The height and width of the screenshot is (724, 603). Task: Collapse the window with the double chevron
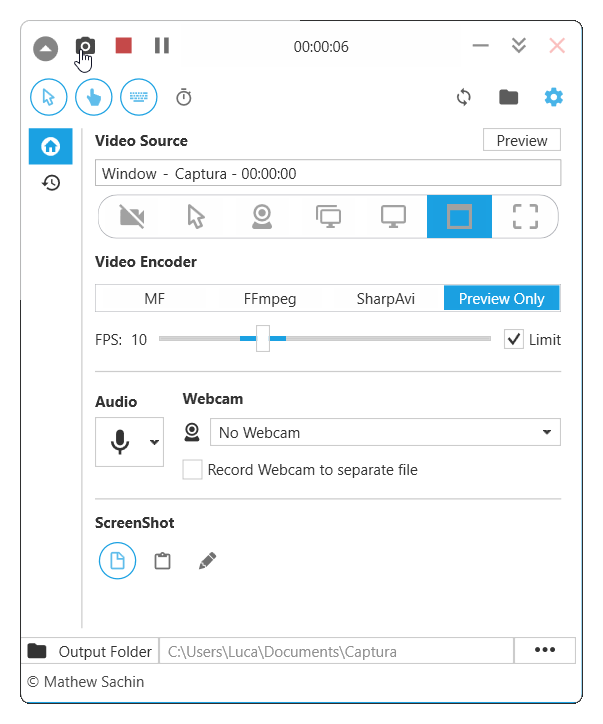pyautogui.click(x=518, y=46)
